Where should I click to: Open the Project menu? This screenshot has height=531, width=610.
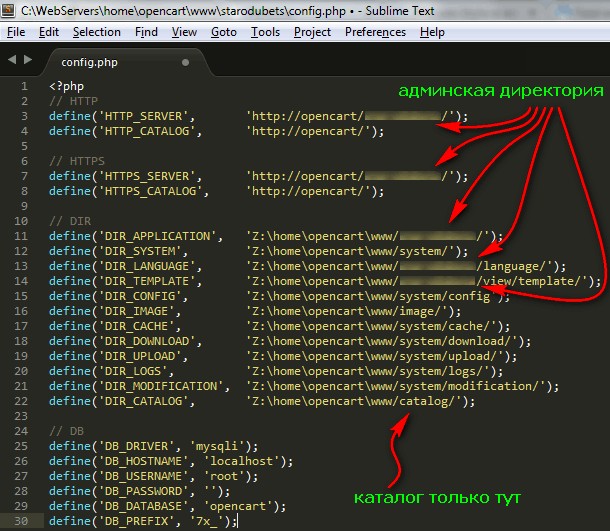[x=313, y=32]
